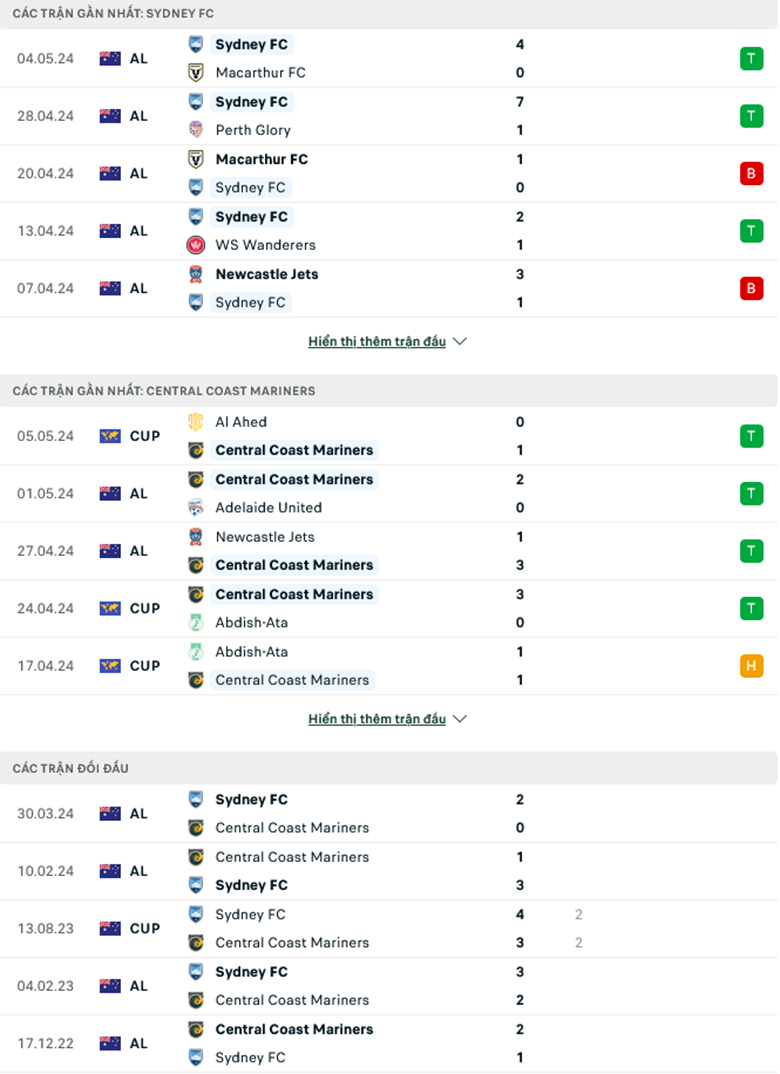Expand more Central Coast Mariners matches chevron

pyautogui.click(x=460, y=719)
